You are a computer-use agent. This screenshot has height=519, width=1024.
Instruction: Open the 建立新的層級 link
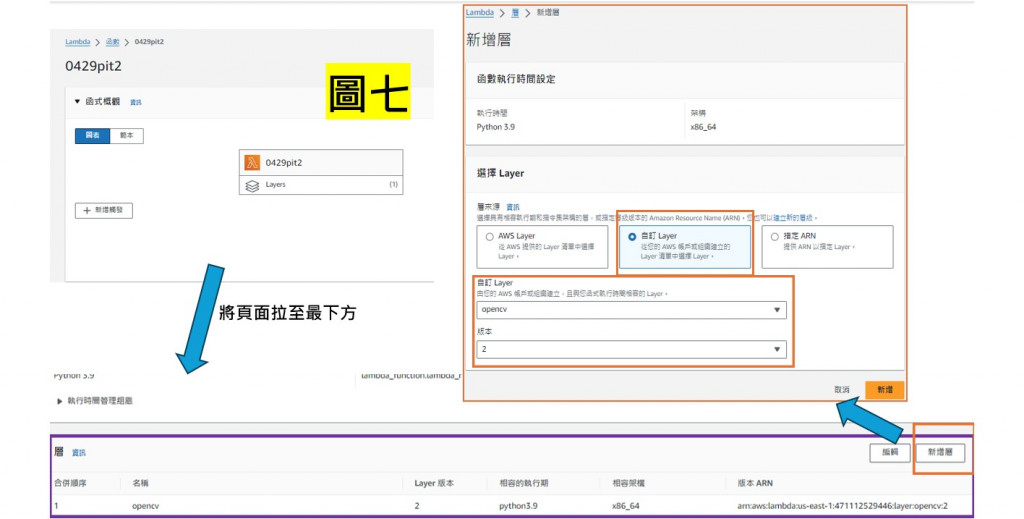pyautogui.click(x=793, y=218)
